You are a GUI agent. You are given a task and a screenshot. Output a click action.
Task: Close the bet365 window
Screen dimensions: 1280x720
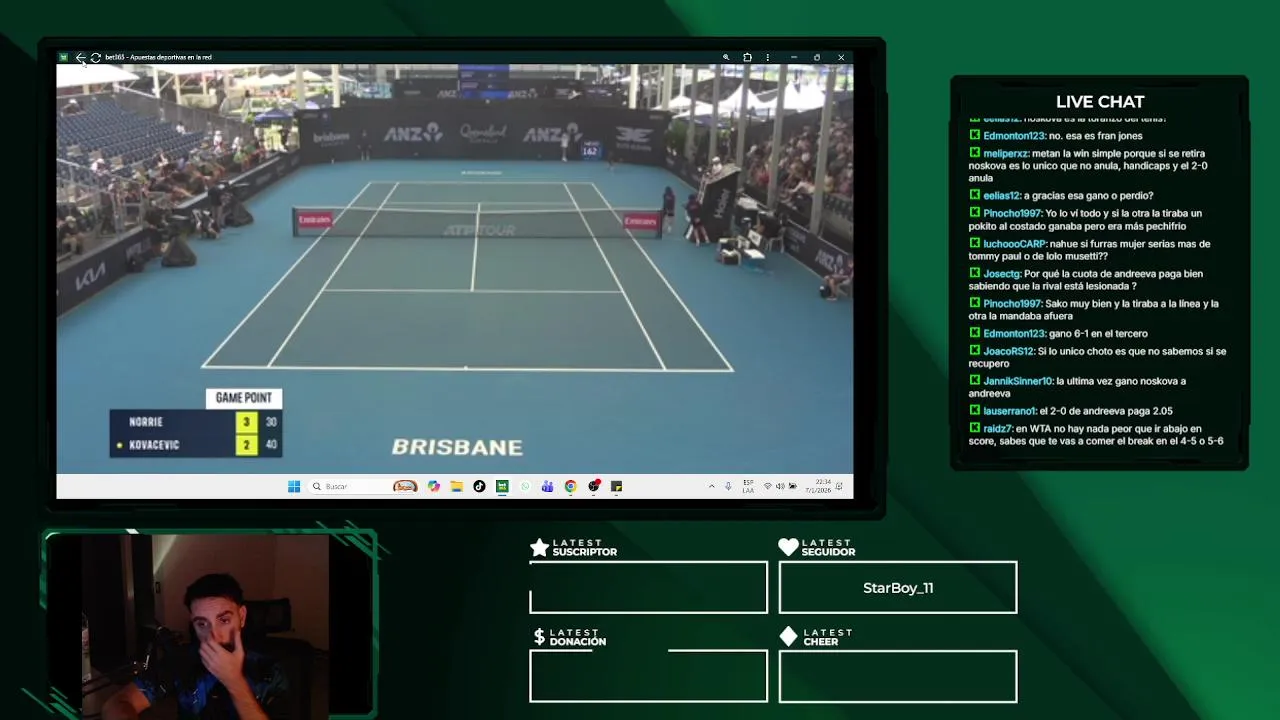tap(841, 57)
